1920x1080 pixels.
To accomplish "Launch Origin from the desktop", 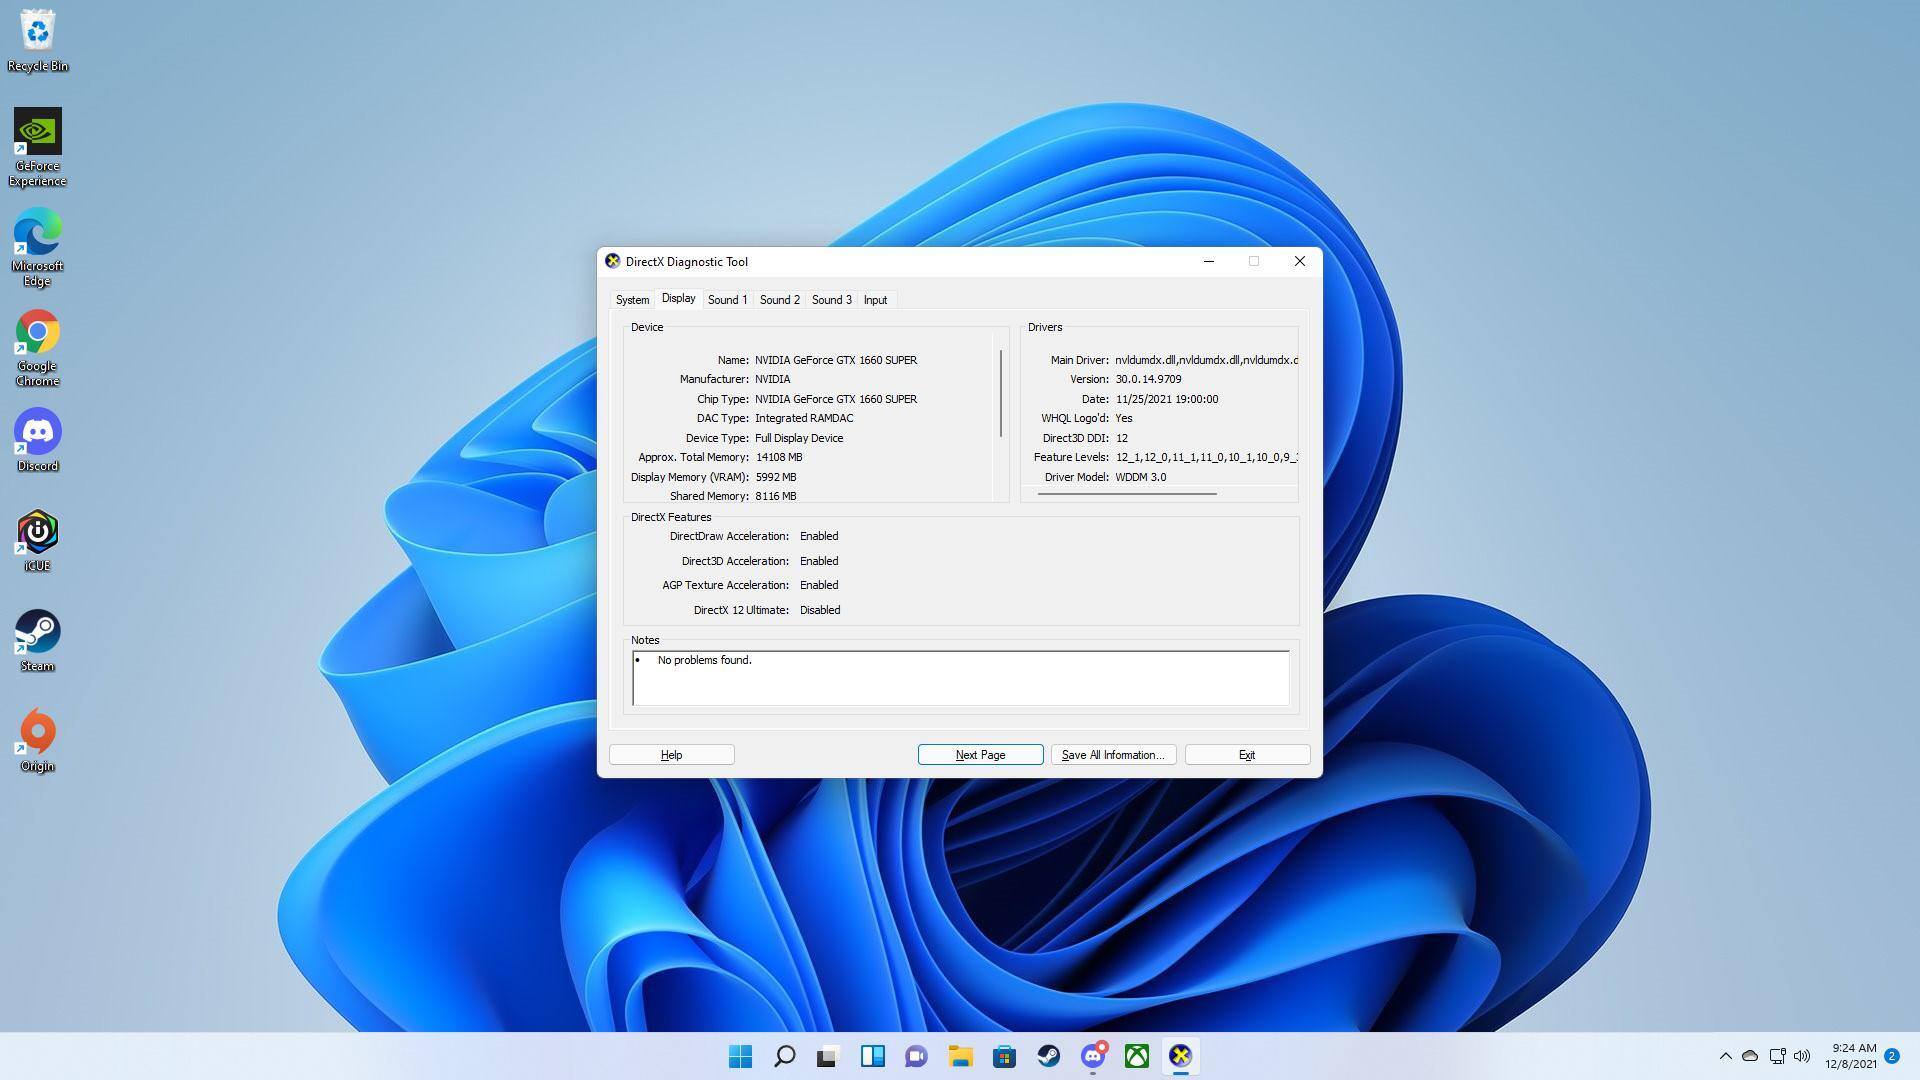I will [37, 732].
